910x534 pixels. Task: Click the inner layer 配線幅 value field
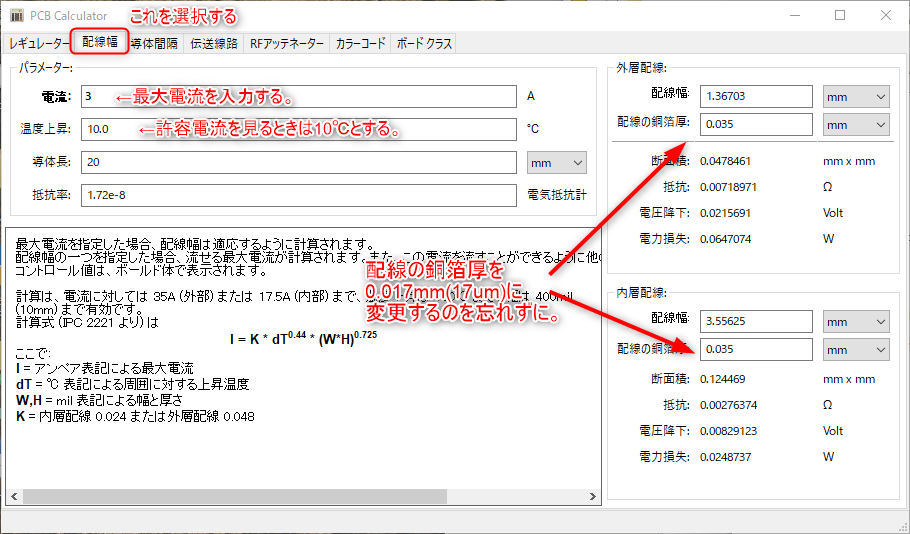[756, 322]
